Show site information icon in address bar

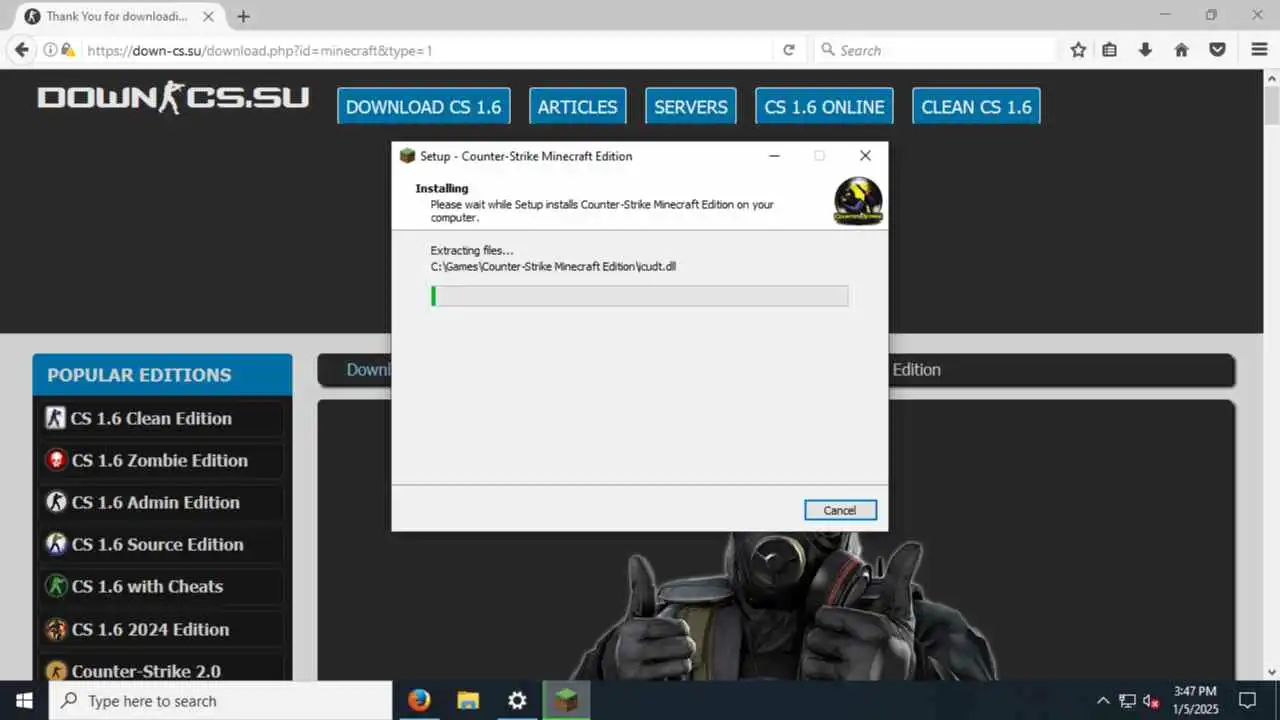click(x=50, y=50)
